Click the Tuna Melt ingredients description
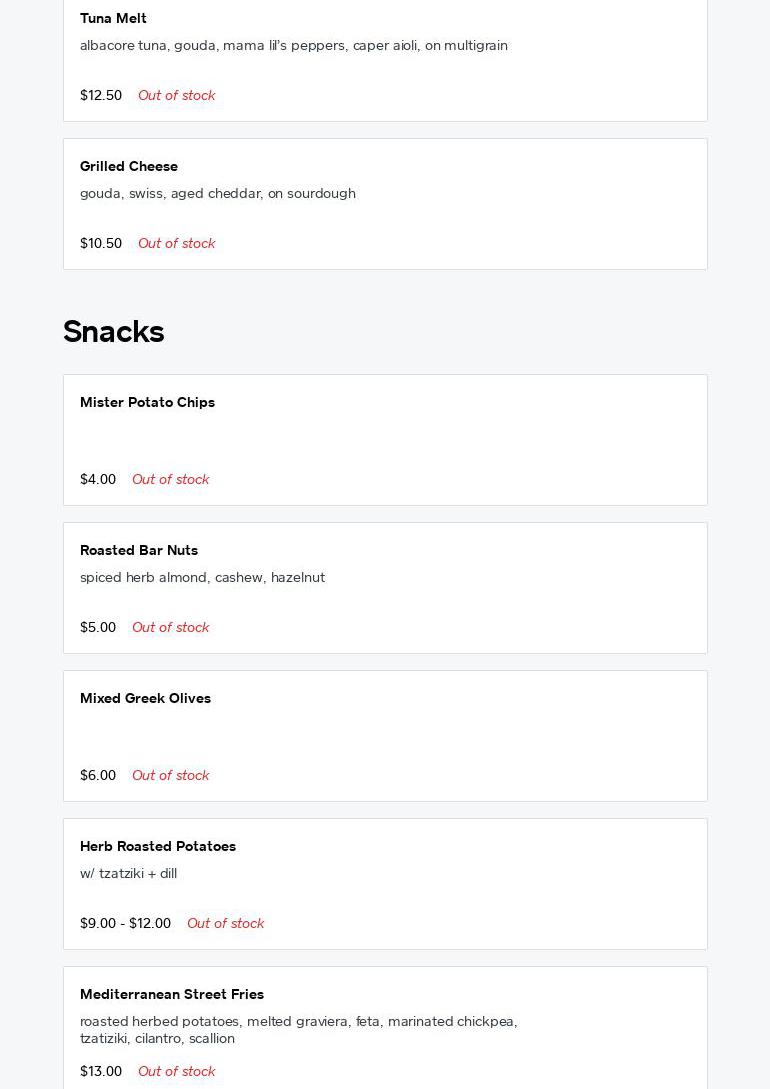 coord(294,45)
